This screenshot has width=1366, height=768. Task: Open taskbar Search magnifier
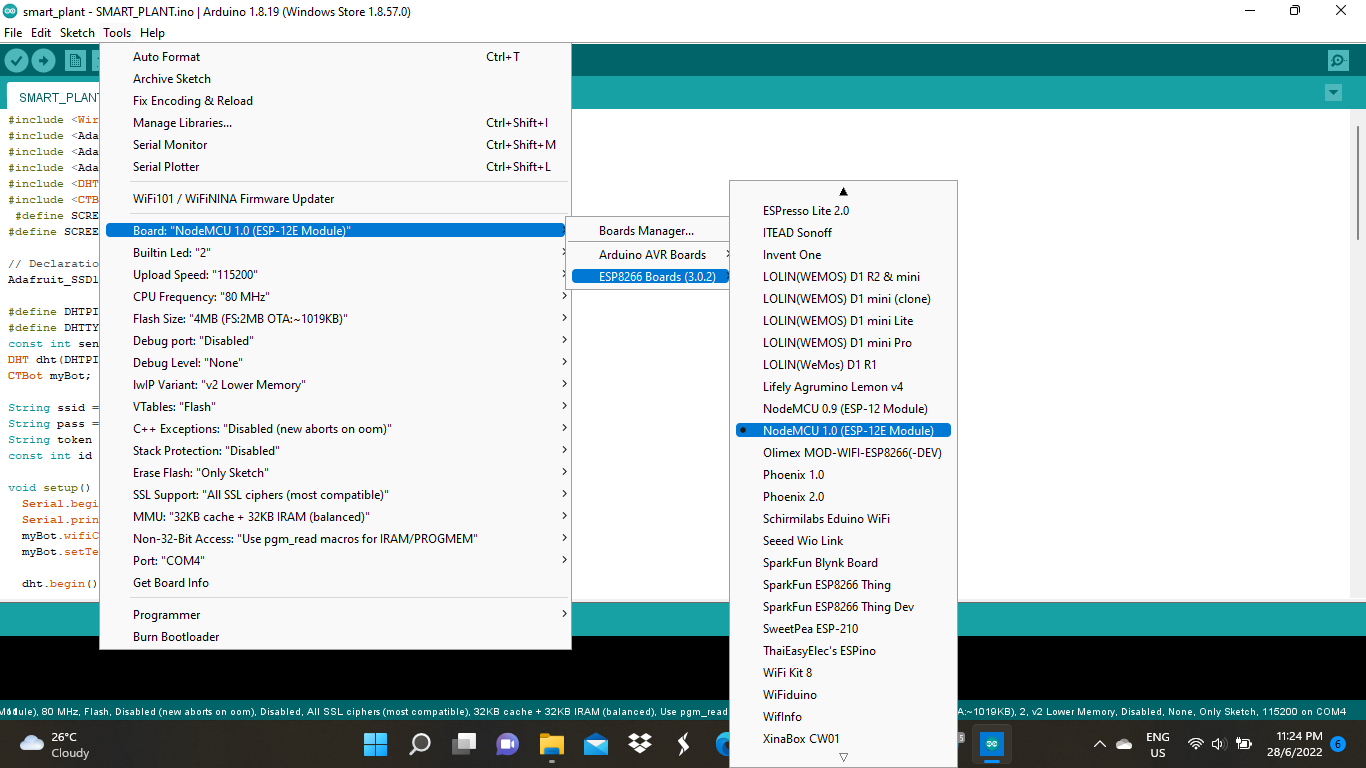[420, 744]
